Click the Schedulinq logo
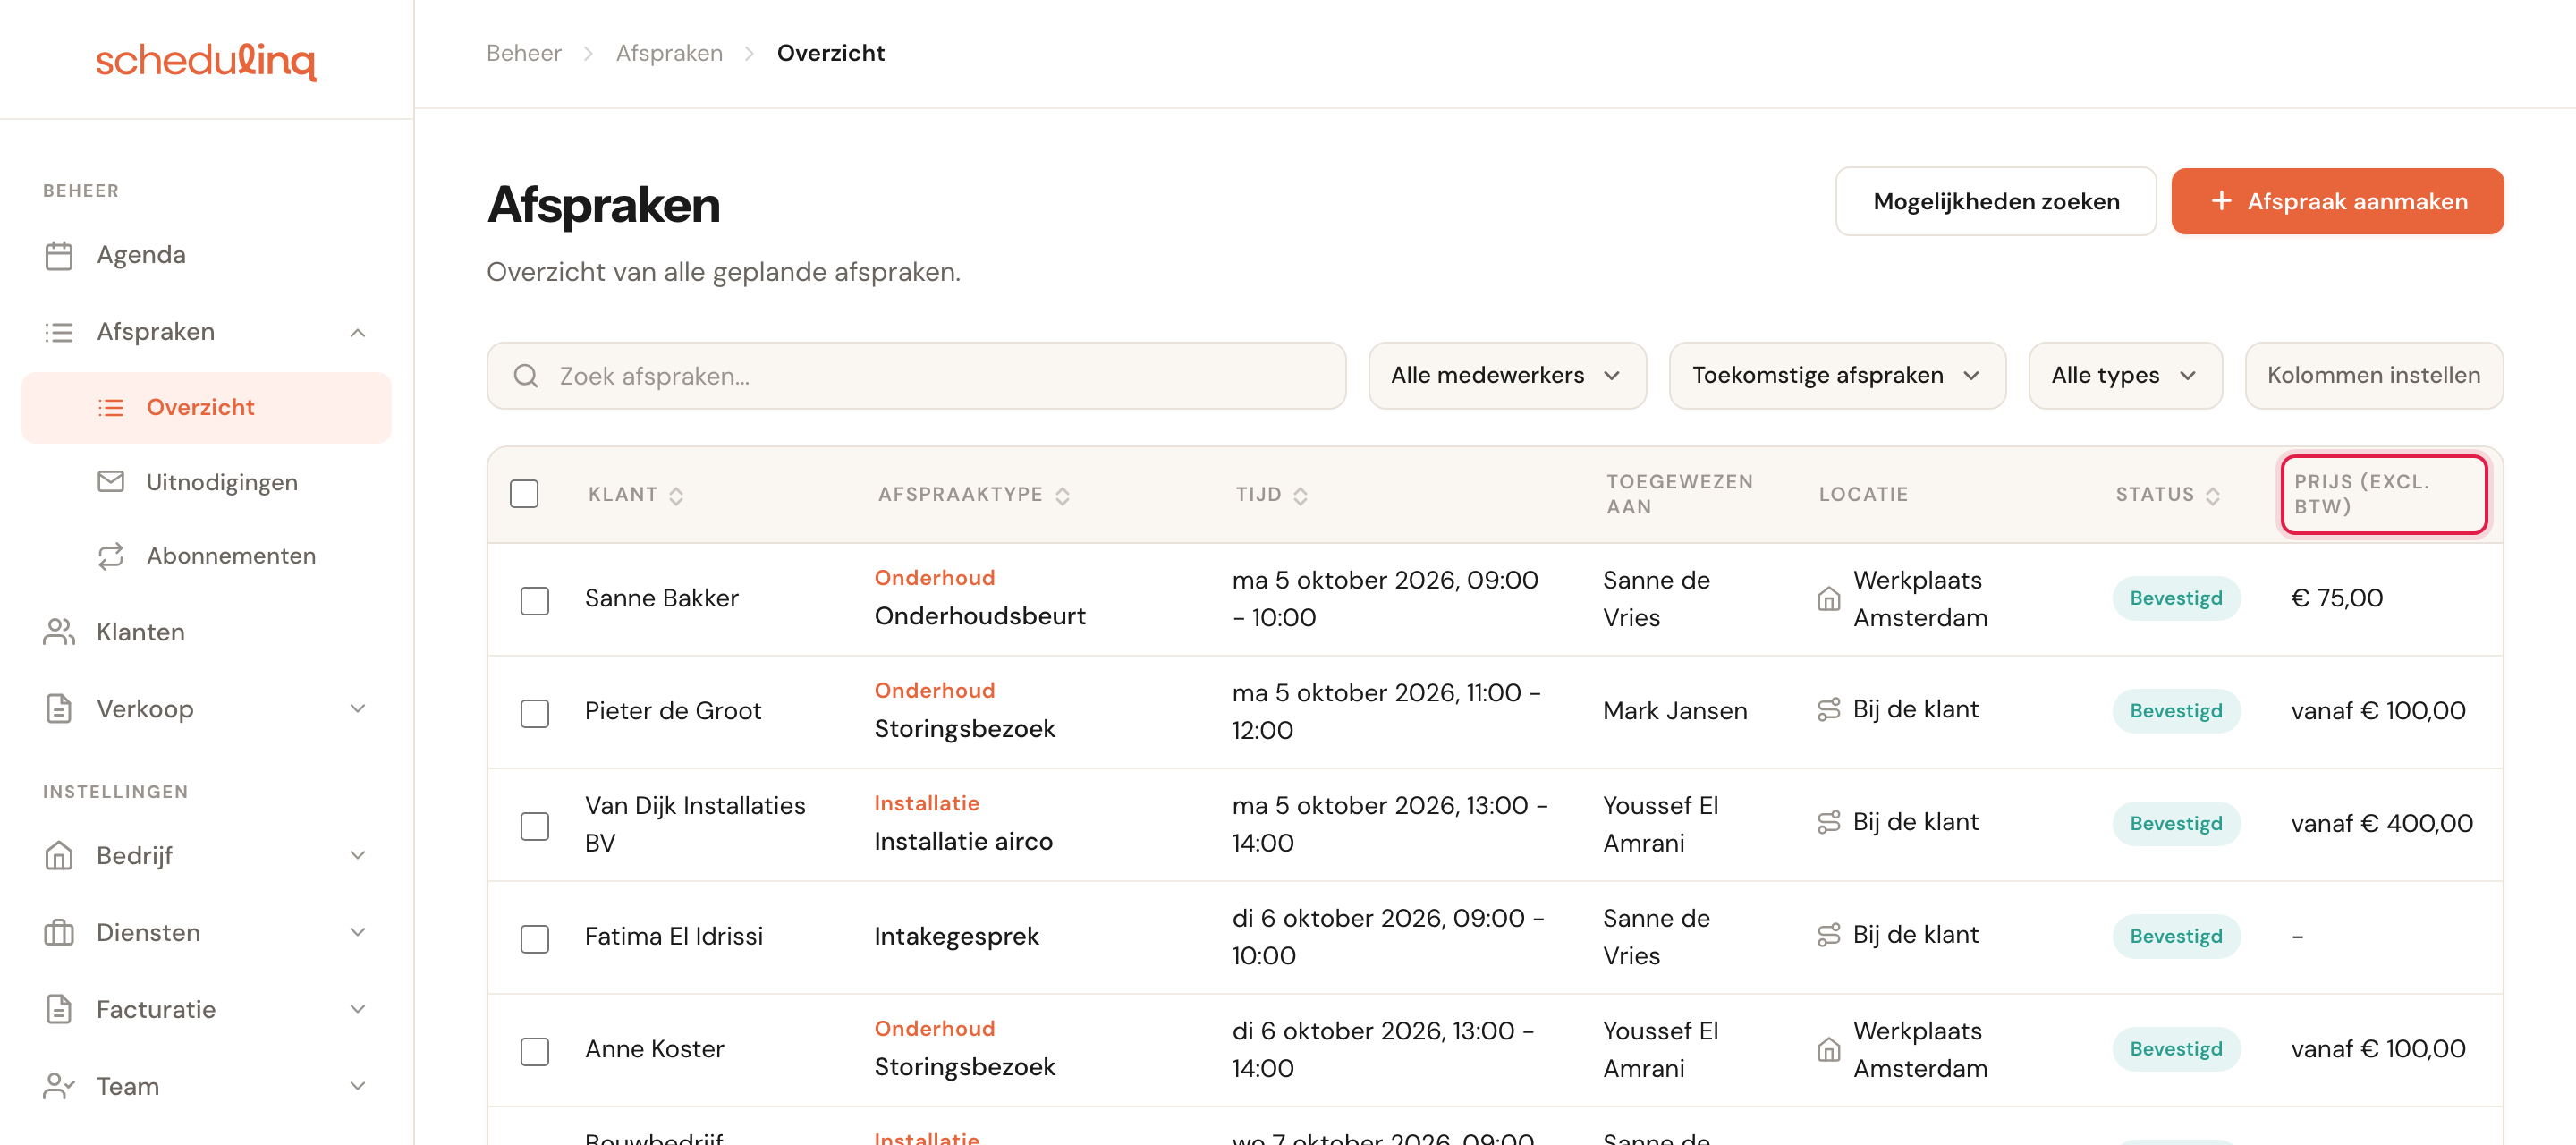Screen dimensions: 2576x1145 [x=206, y=60]
